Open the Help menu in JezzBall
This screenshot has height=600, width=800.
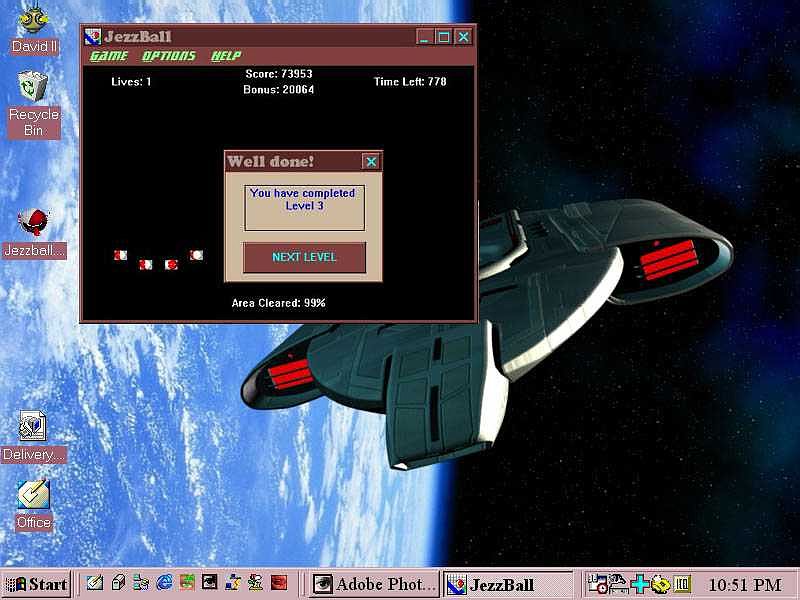pyautogui.click(x=226, y=56)
